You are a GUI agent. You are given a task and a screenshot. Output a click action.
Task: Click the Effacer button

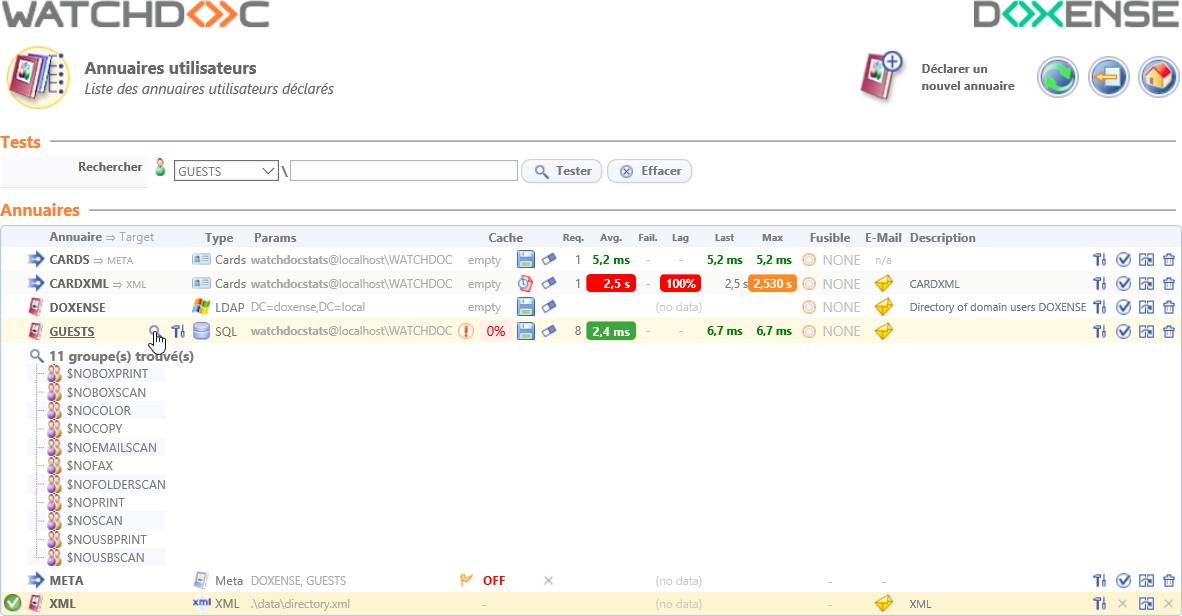point(649,171)
